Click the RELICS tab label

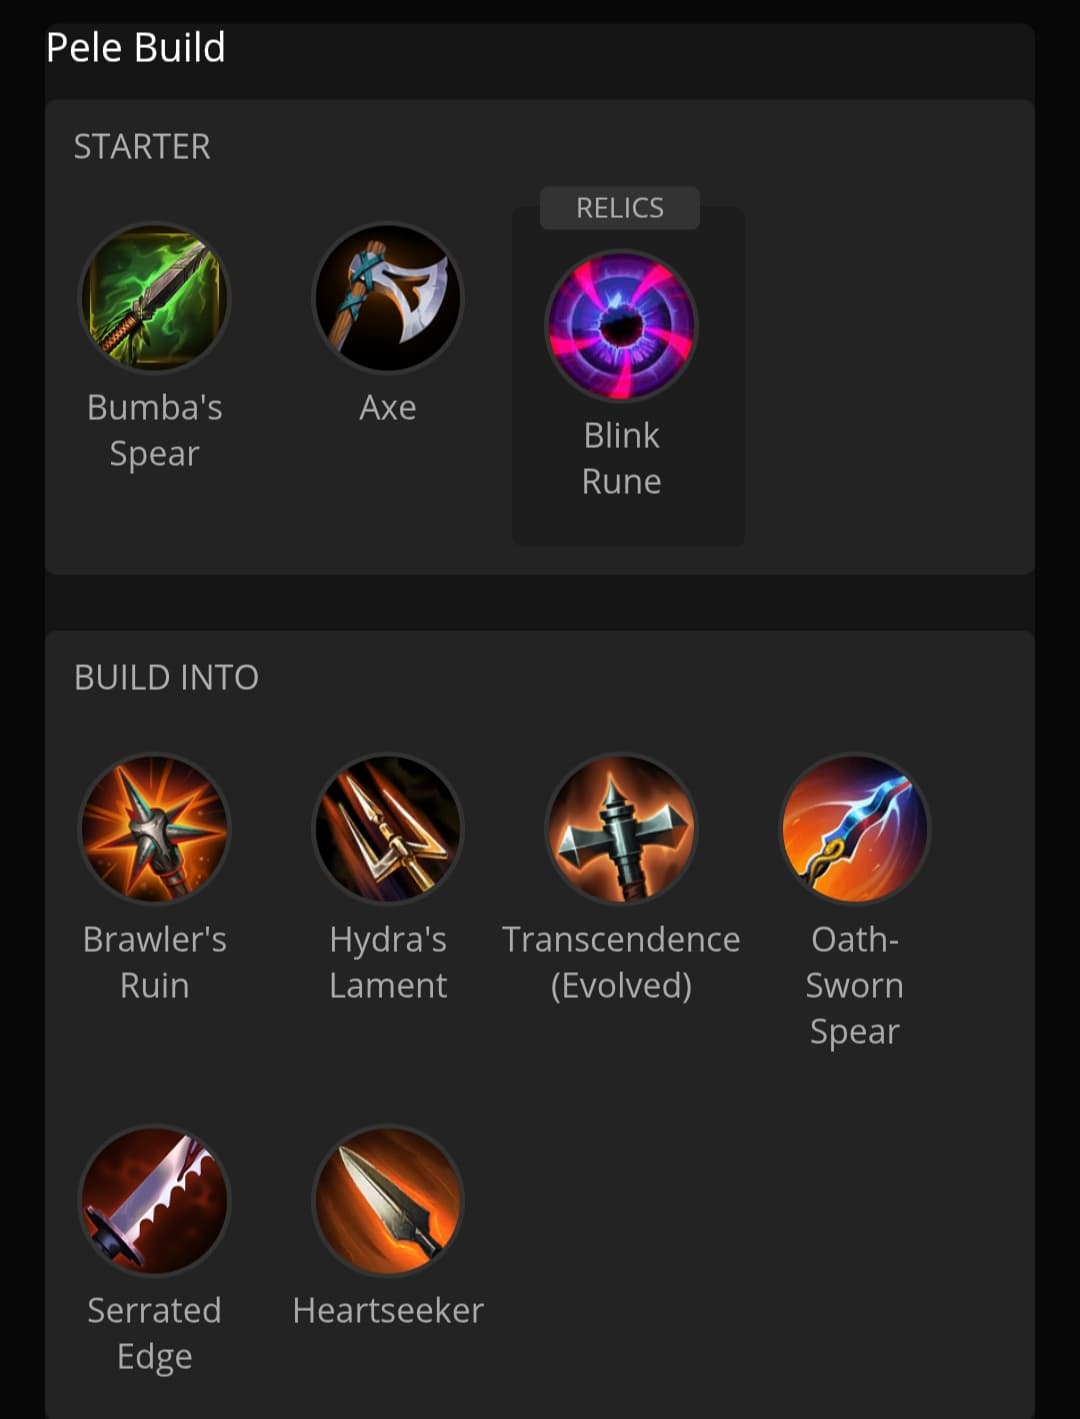click(620, 208)
